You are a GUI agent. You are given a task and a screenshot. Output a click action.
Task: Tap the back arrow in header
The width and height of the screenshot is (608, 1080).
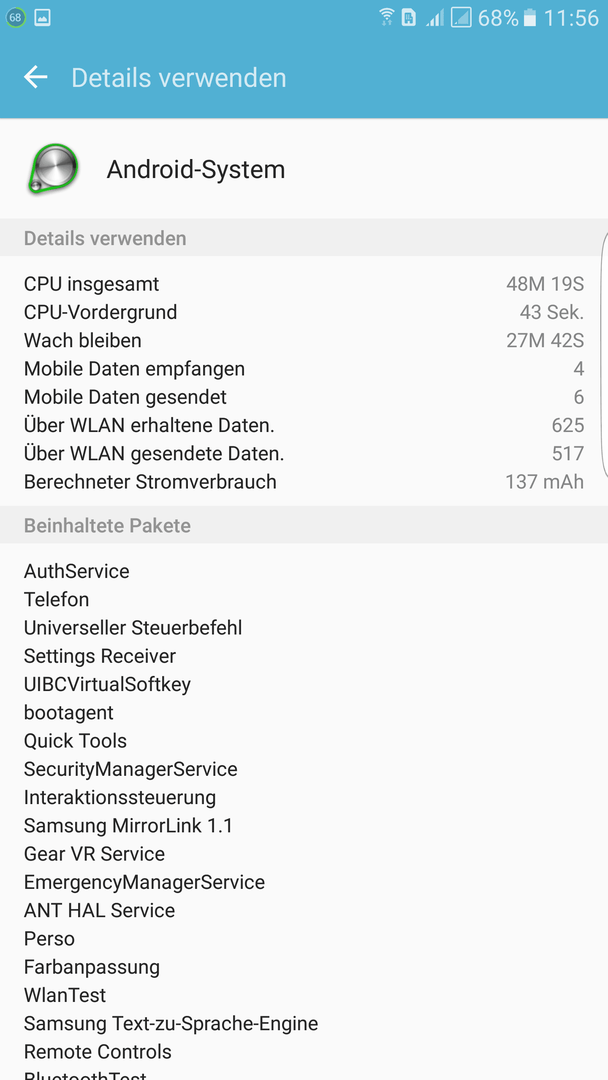tap(36, 77)
